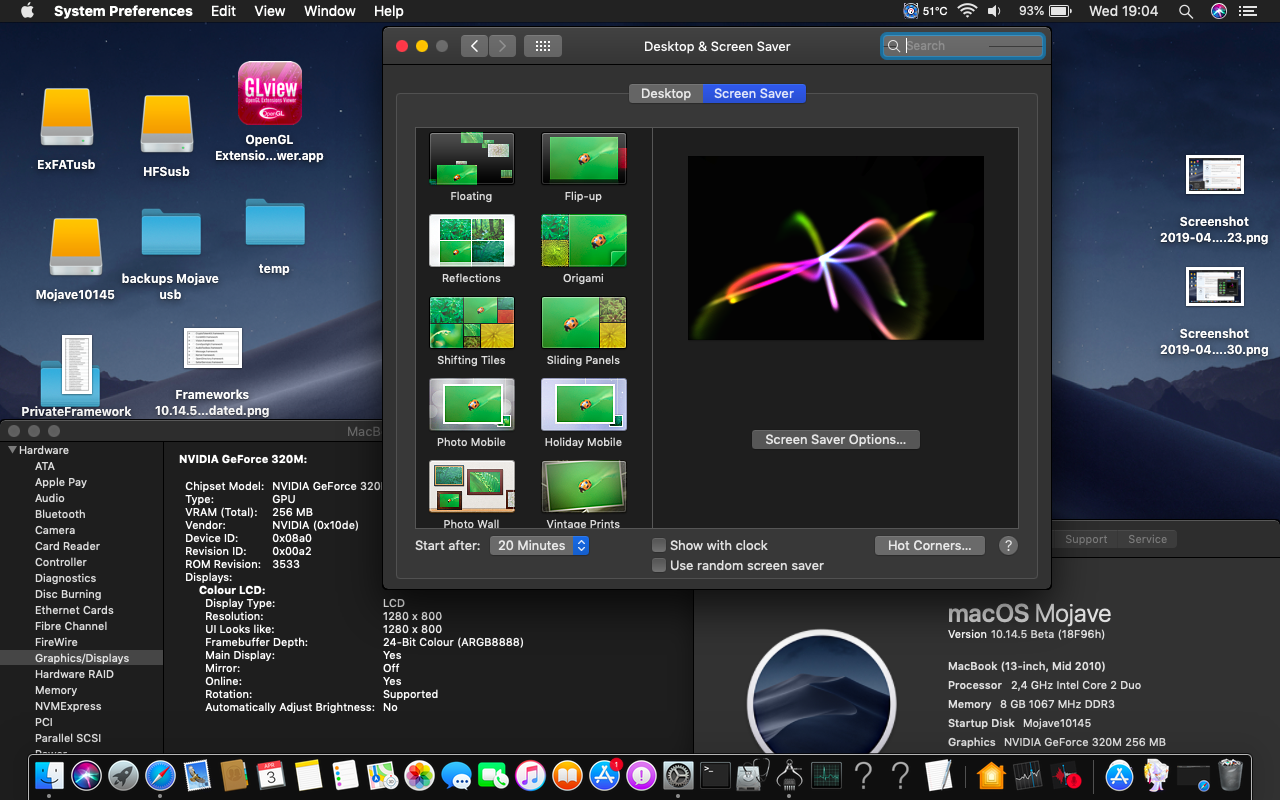This screenshot has height=800, width=1280.
Task: Open Photos pinwheel icon in Dock
Action: coord(419,775)
